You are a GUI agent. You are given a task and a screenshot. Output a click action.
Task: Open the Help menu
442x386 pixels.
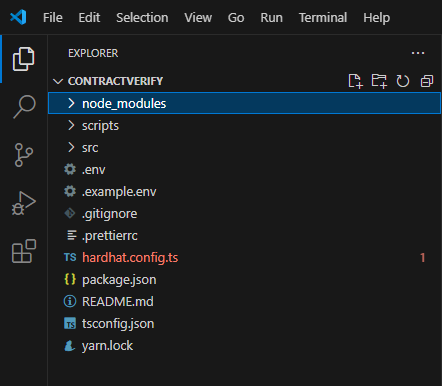pyautogui.click(x=376, y=17)
